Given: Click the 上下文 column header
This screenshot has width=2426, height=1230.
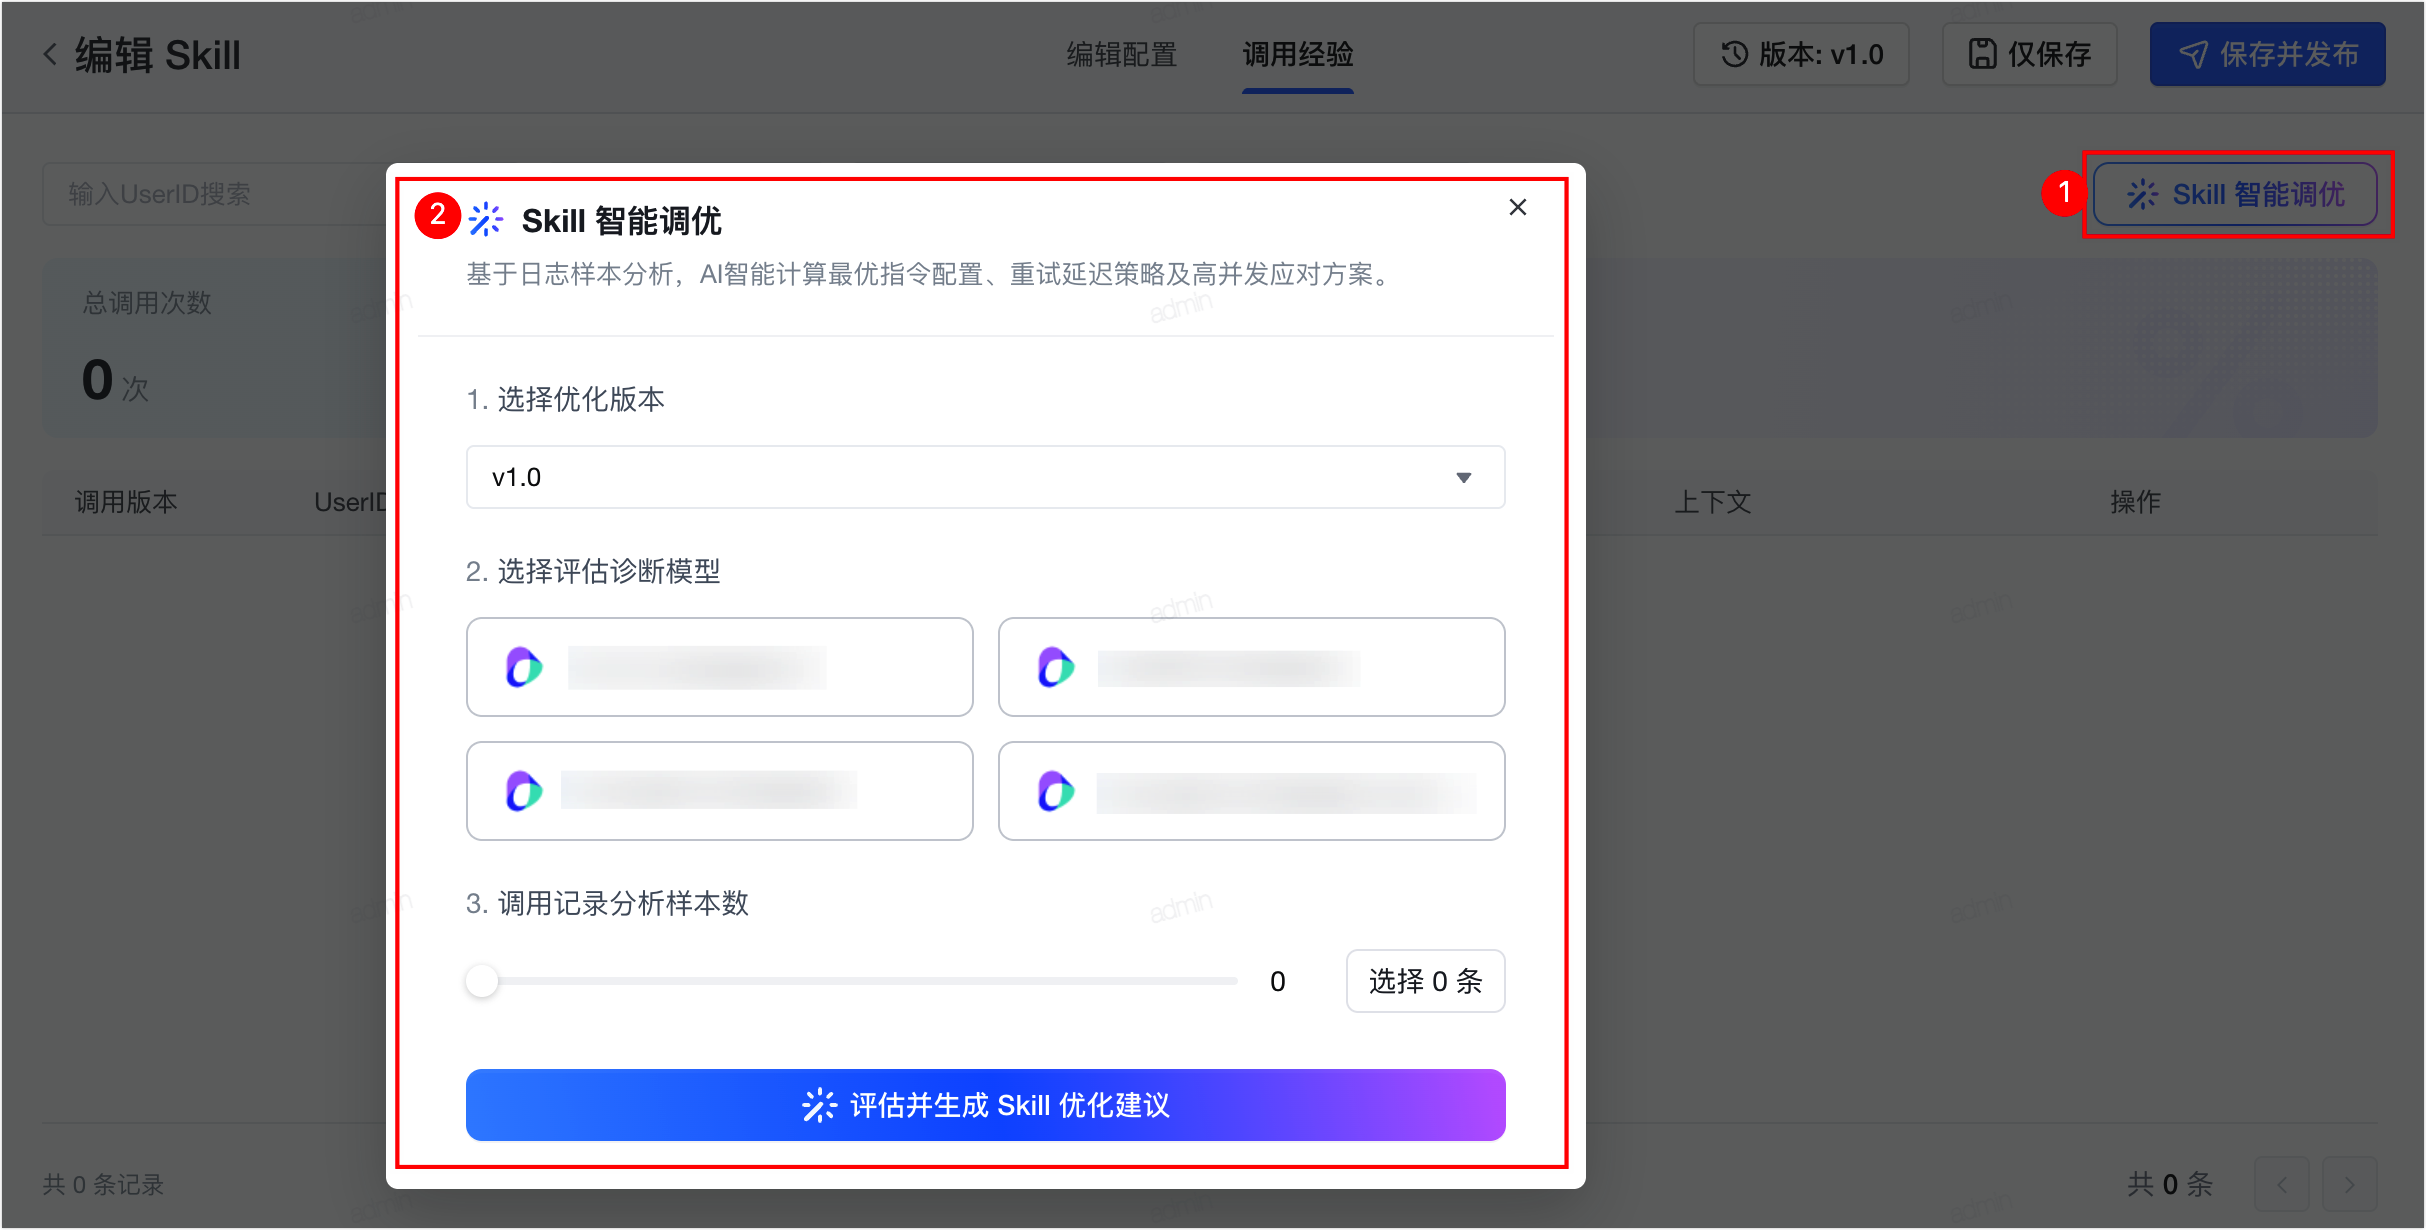Looking at the screenshot, I should [1713, 502].
